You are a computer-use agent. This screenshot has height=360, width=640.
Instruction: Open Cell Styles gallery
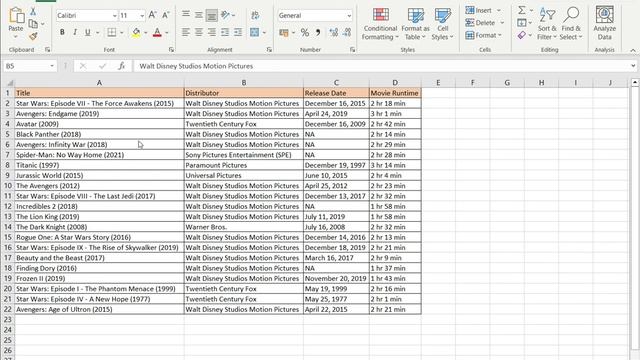442,24
